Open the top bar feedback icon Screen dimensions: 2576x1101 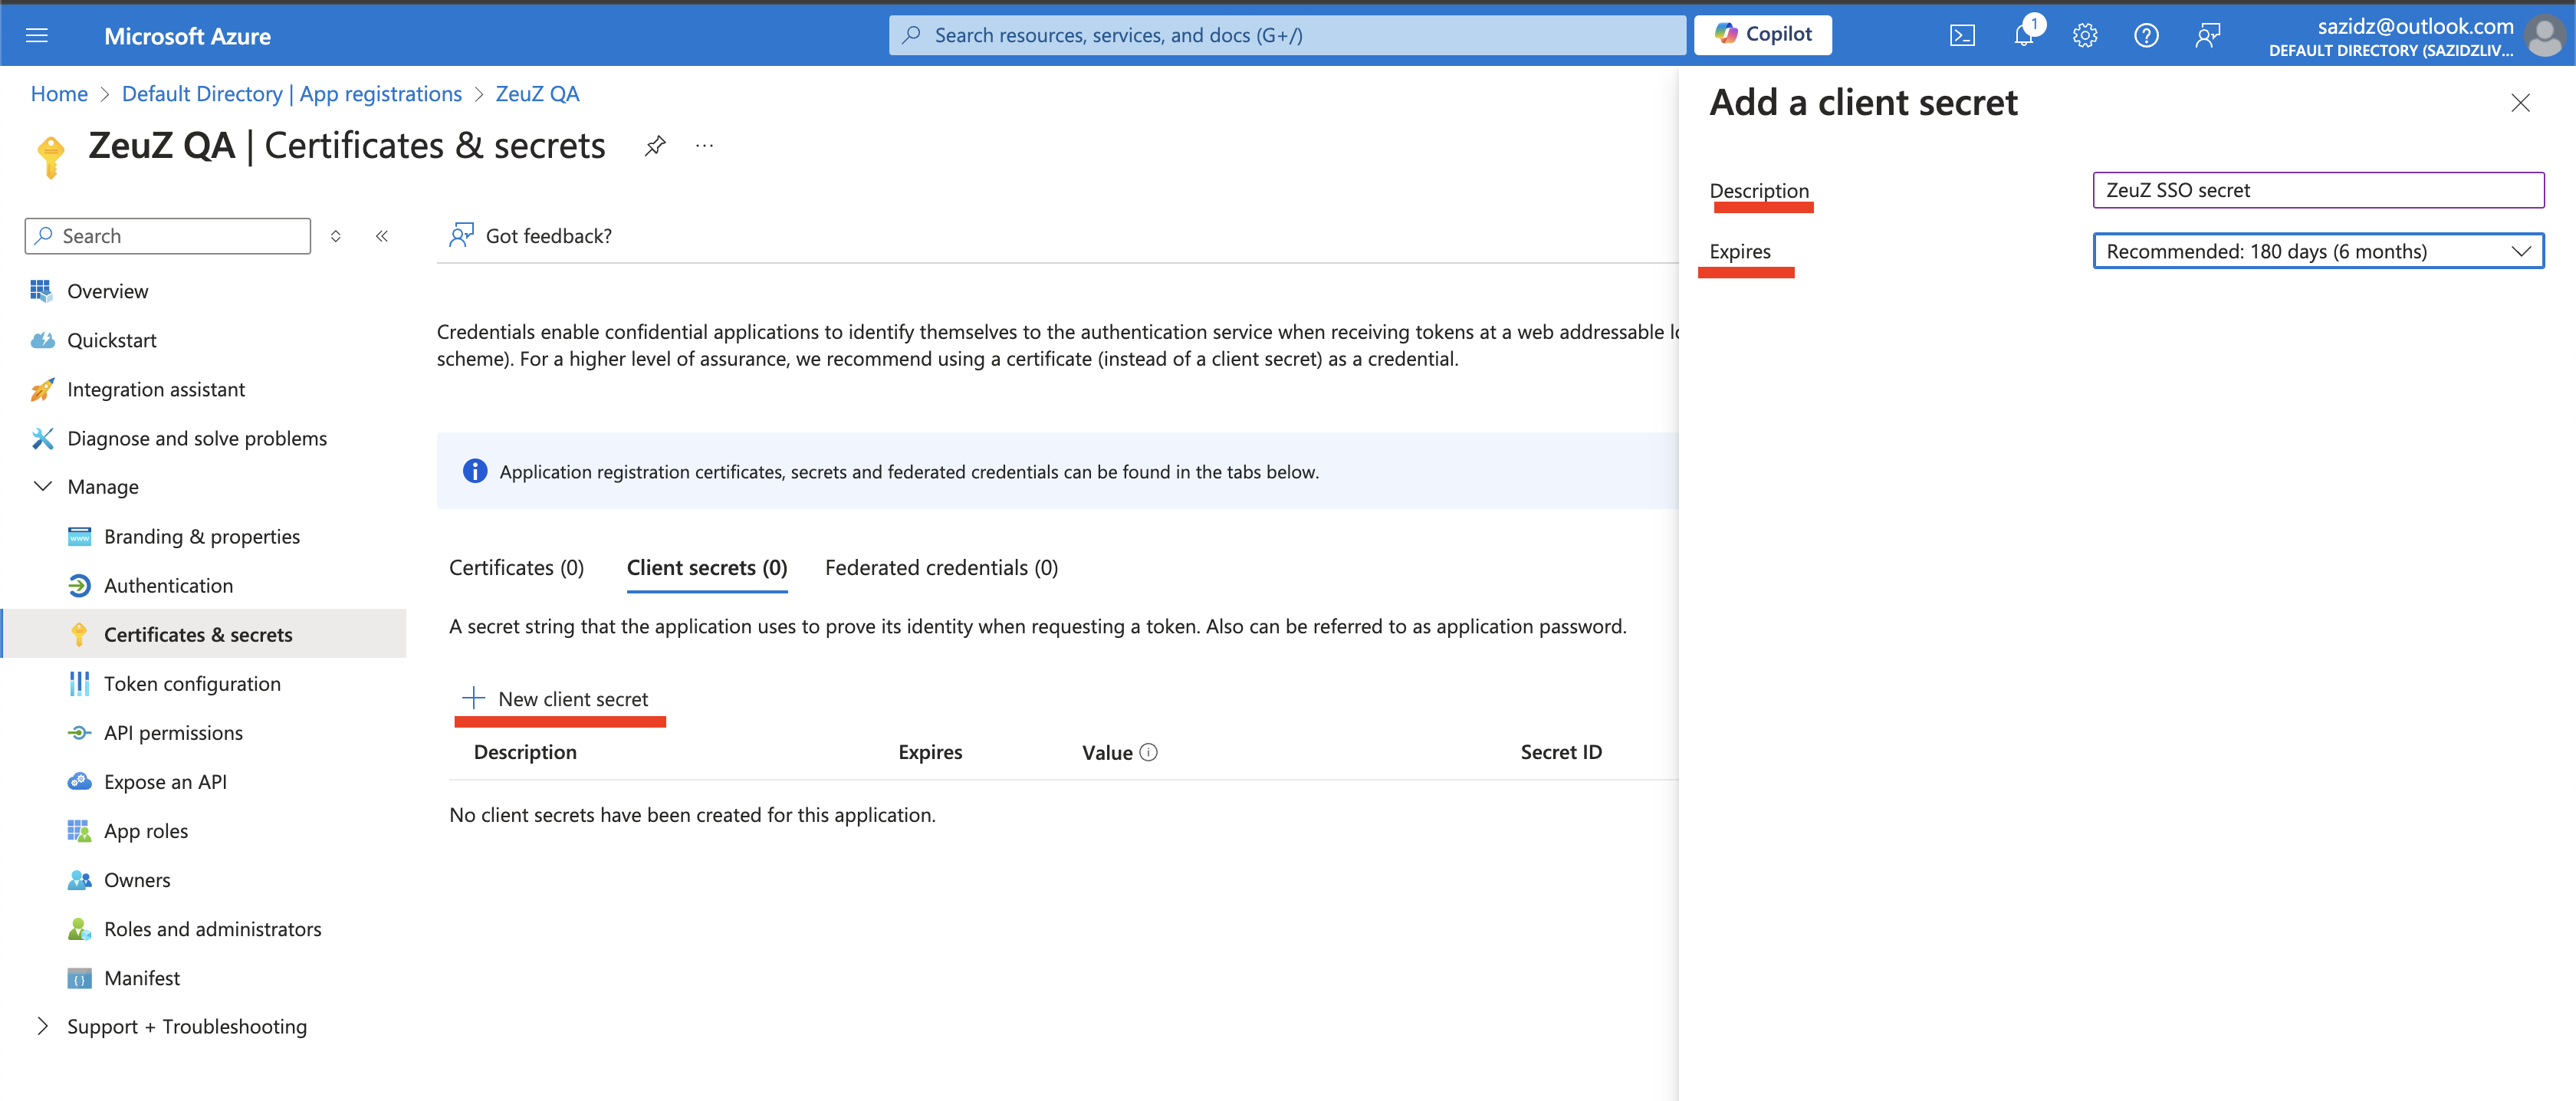[2208, 36]
